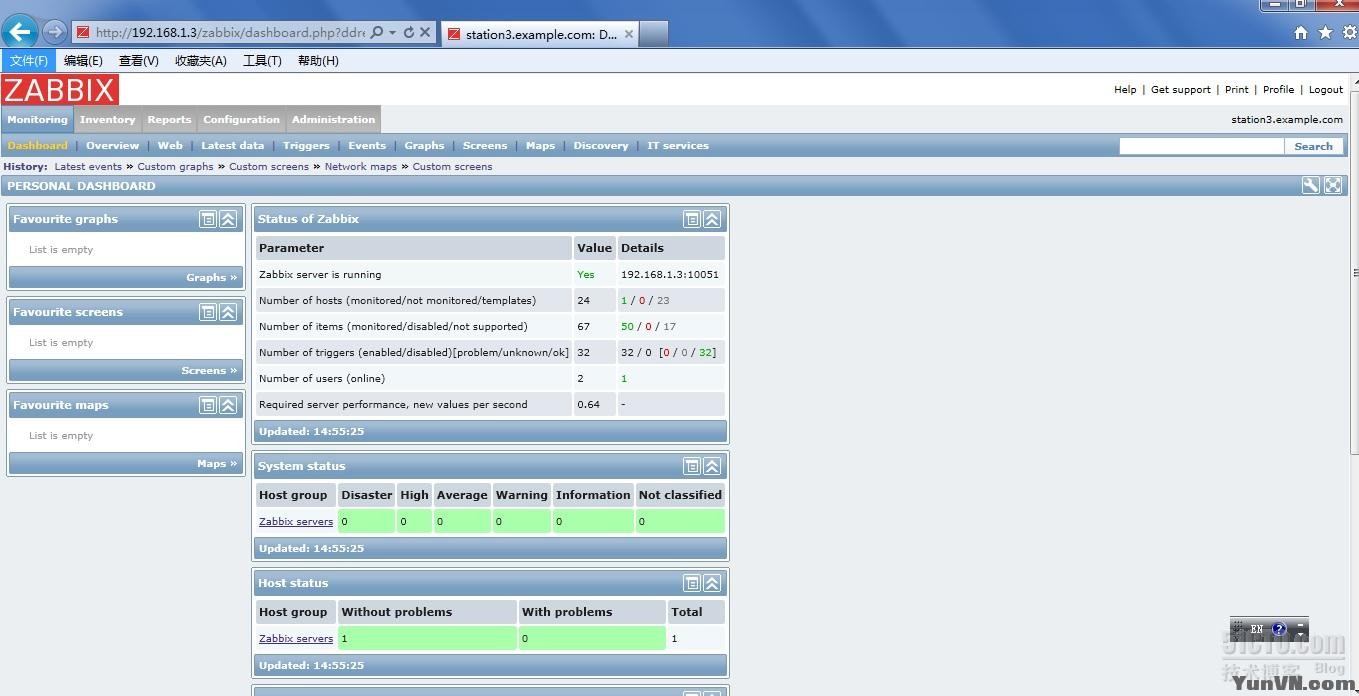Click Maps » link in Favourite maps

click(x=217, y=463)
